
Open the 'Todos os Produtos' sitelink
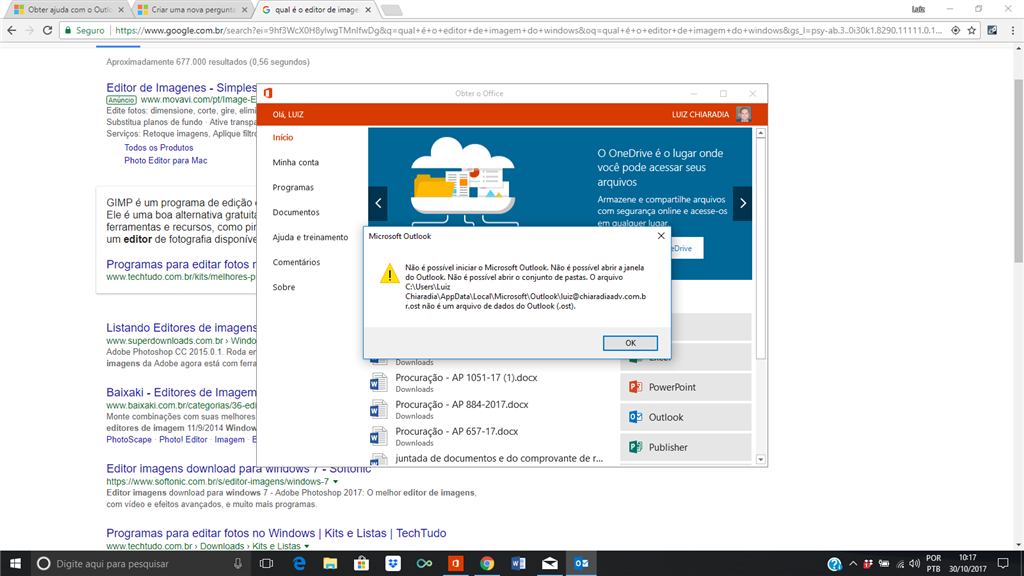tap(159, 148)
